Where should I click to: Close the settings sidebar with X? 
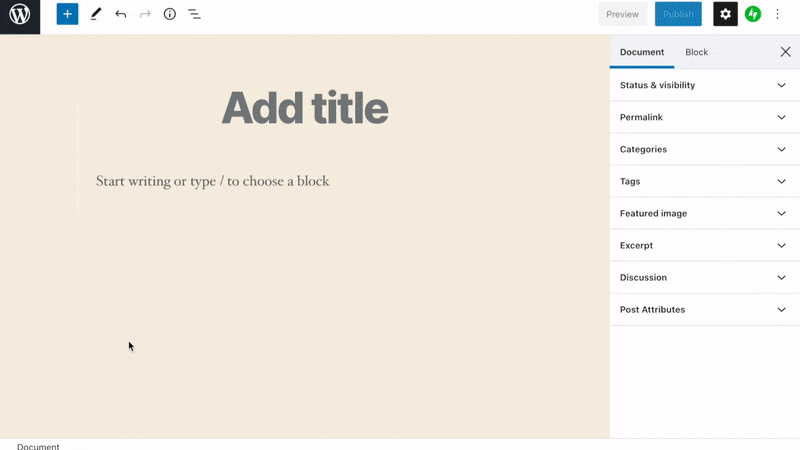785,52
